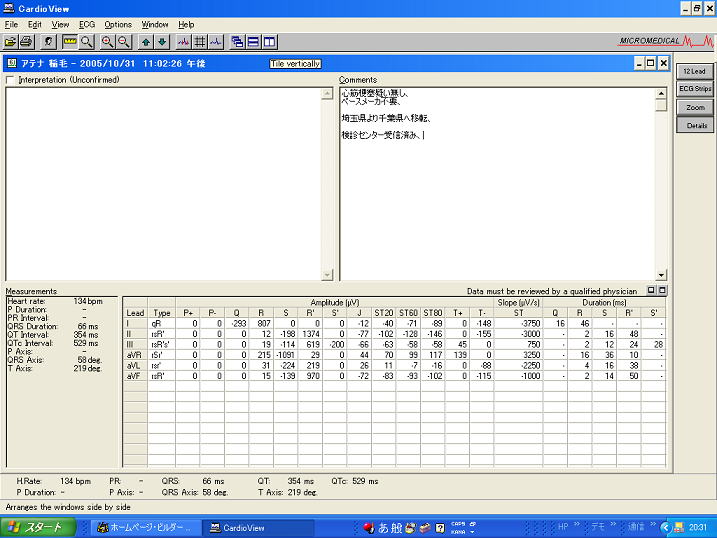Viewport: 717px width, 538px height.
Task: Select the aVR lead row header
Action: pos(135,355)
